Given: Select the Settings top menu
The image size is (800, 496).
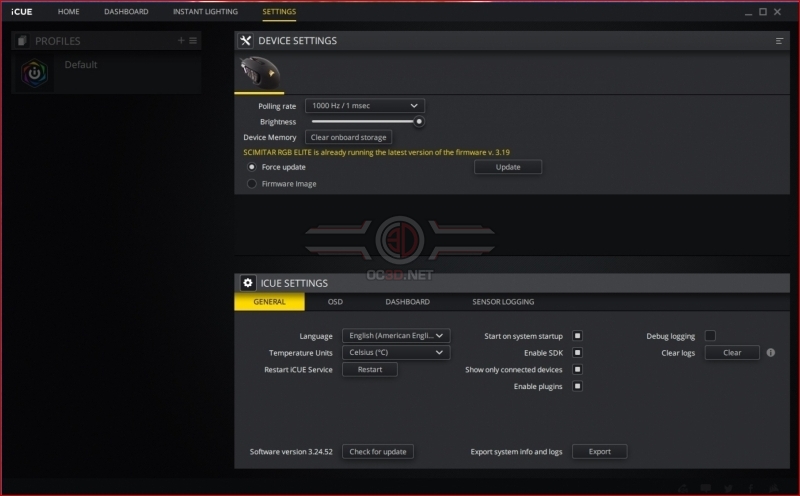Looking at the screenshot, I should (x=279, y=11).
